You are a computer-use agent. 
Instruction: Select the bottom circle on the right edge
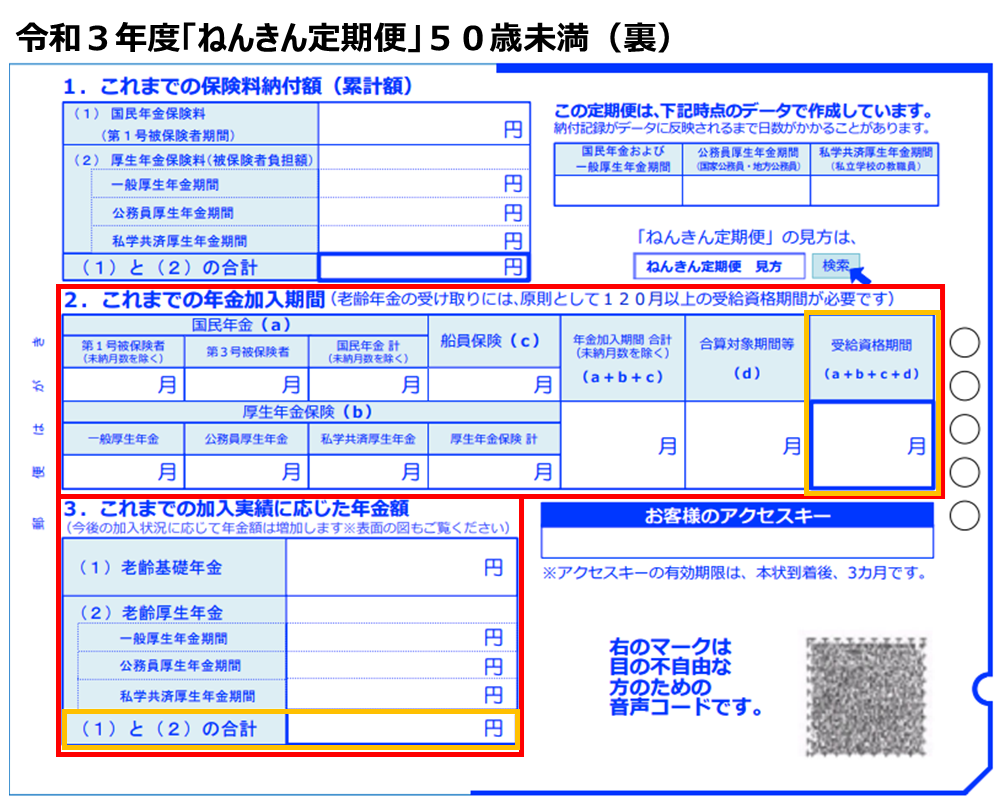point(964,516)
